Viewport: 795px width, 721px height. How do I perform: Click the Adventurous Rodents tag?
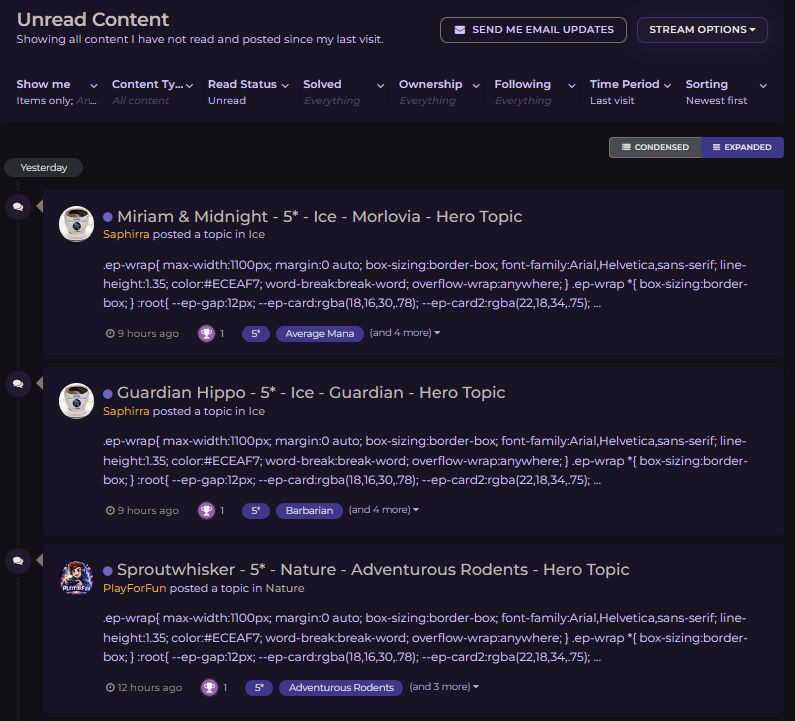pos(341,688)
